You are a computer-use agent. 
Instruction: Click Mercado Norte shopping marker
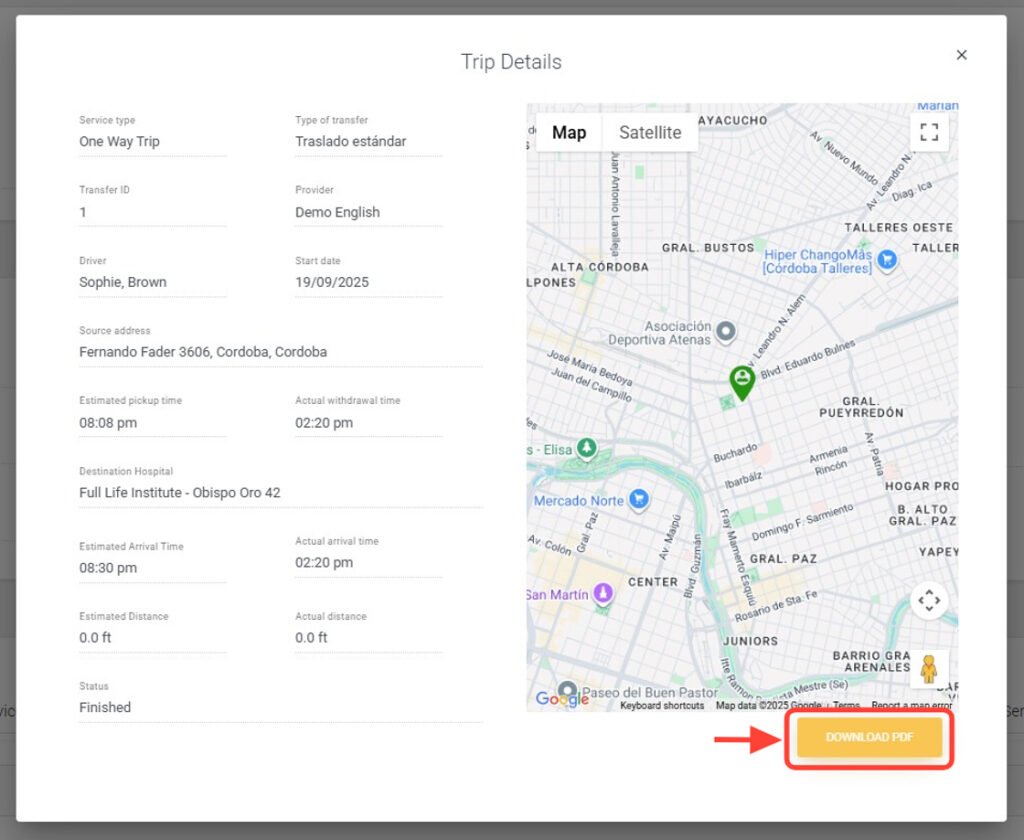[639, 499]
